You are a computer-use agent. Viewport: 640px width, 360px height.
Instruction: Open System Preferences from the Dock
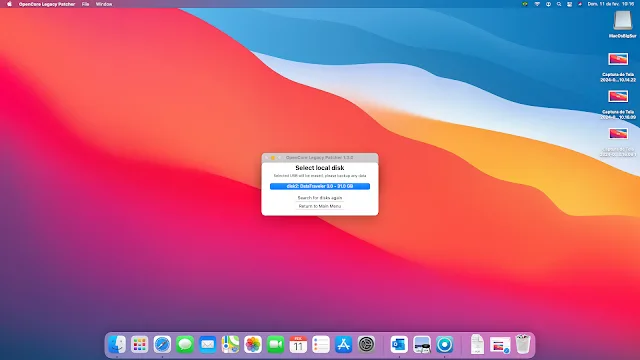tap(366, 344)
